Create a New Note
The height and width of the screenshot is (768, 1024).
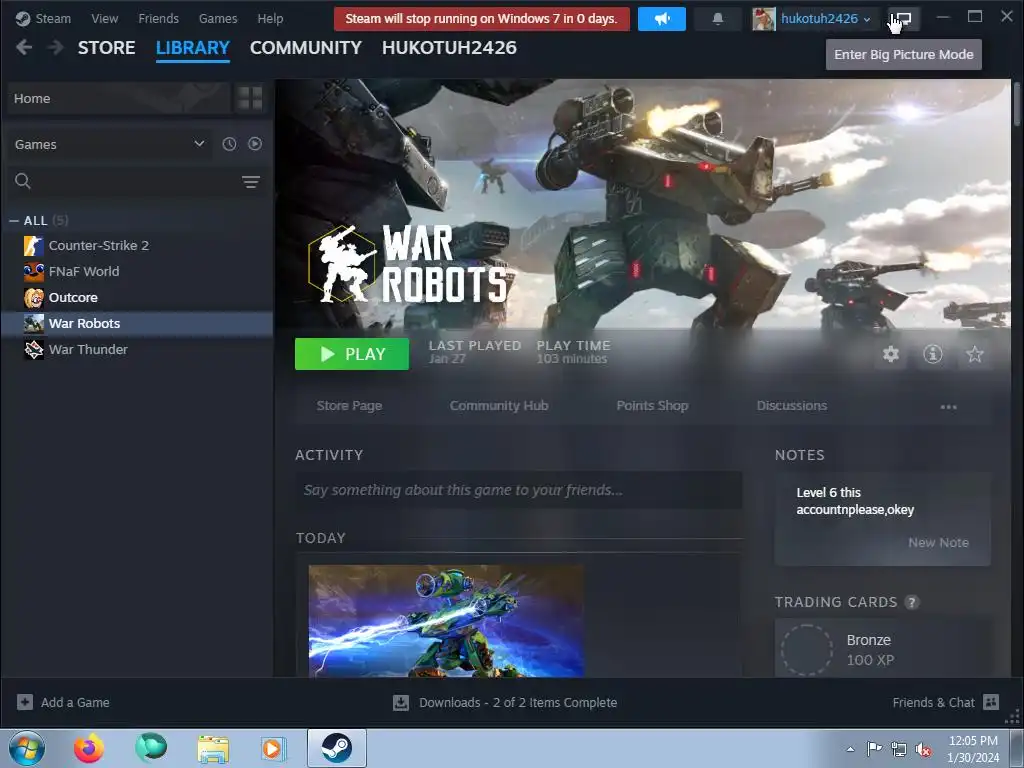pos(938,543)
